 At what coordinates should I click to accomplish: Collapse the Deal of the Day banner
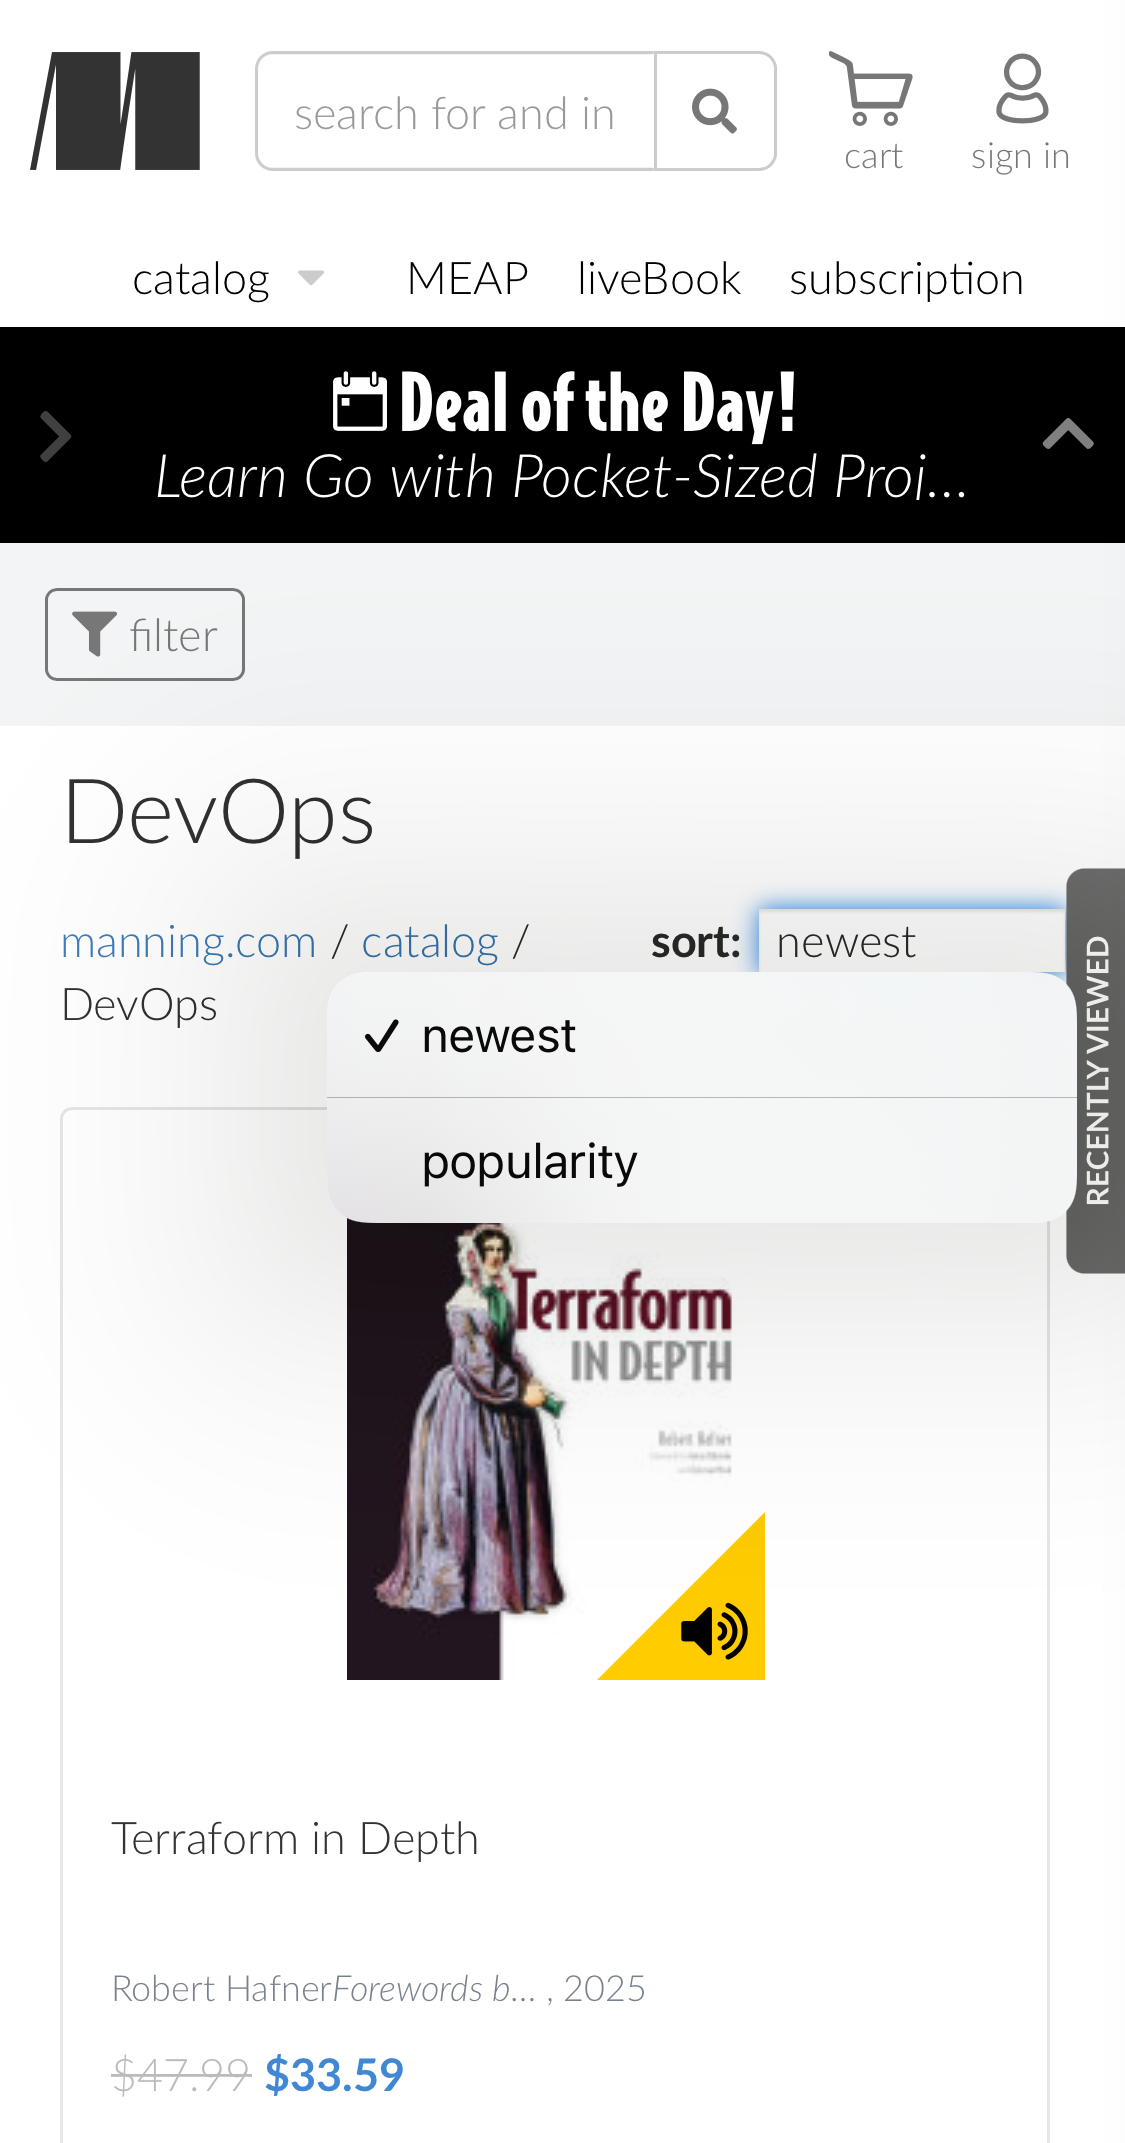(1068, 435)
